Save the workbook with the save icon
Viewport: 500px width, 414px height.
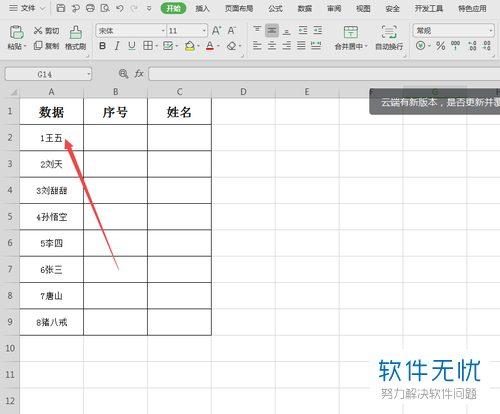61,8
